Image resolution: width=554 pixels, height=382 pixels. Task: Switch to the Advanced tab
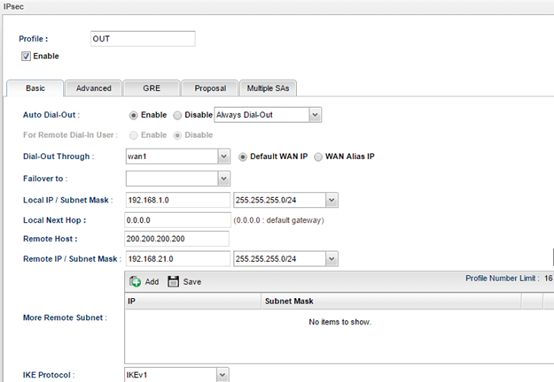click(x=94, y=88)
